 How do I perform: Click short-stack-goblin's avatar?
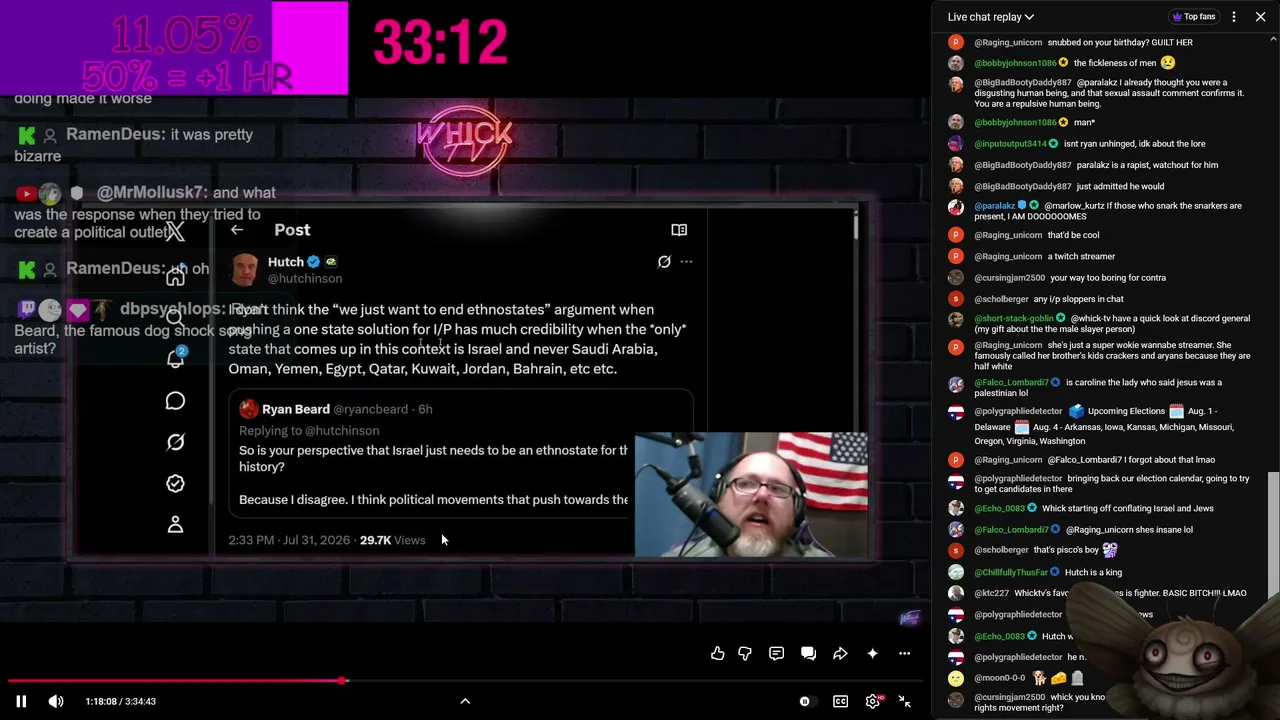[956, 320]
